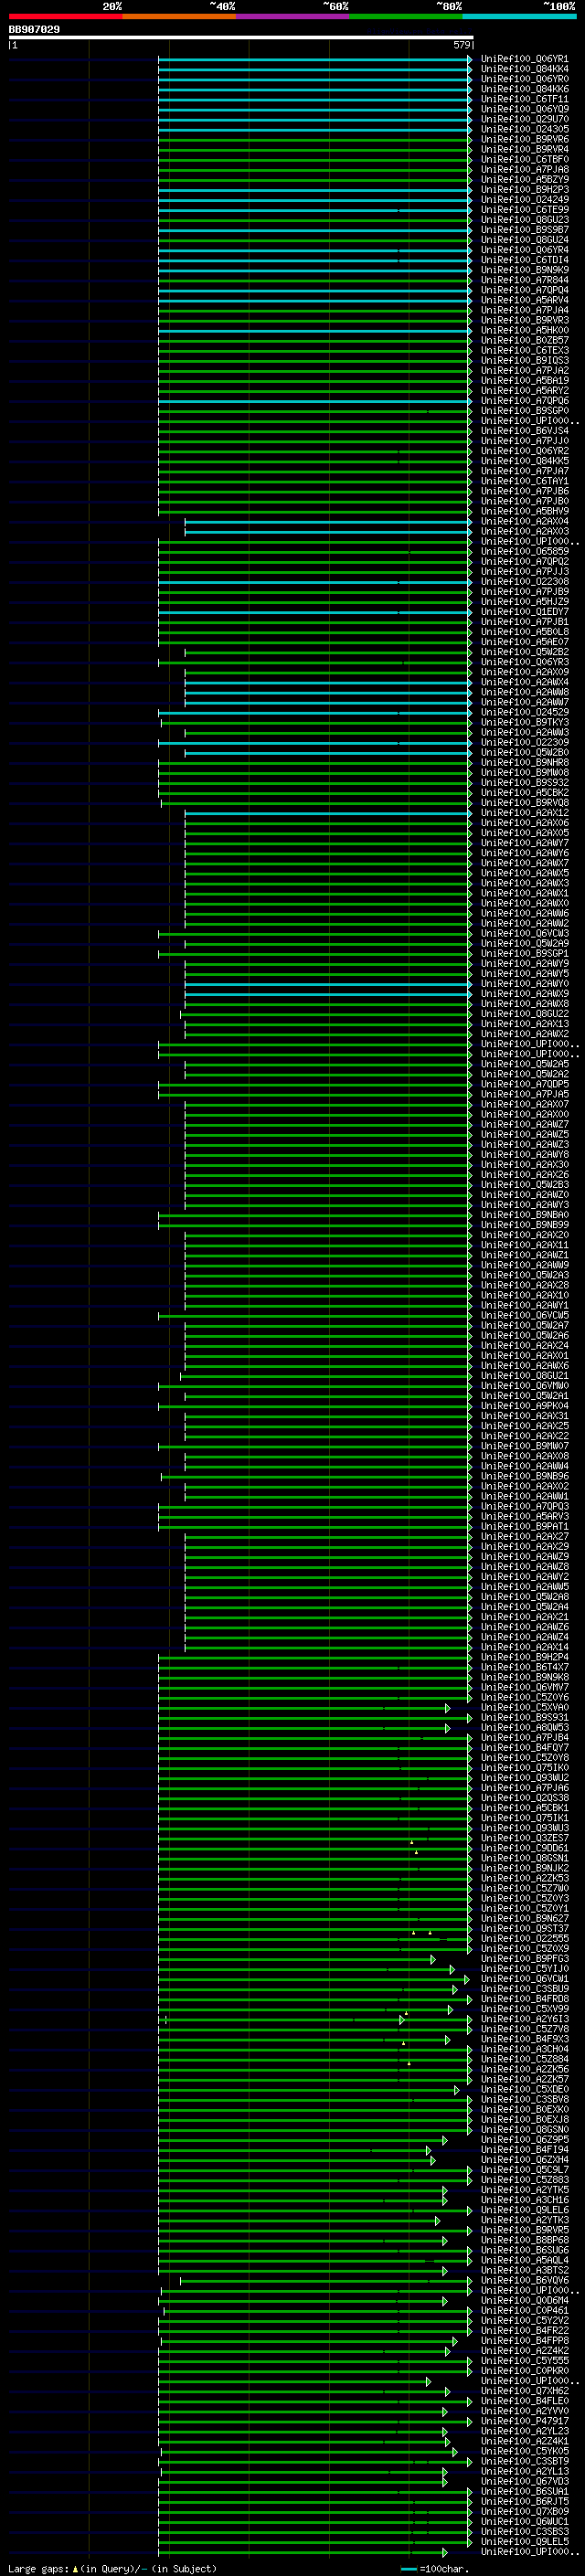Click the query end position 579
The width and height of the screenshot is (585, 2576).
coord(461,45)
